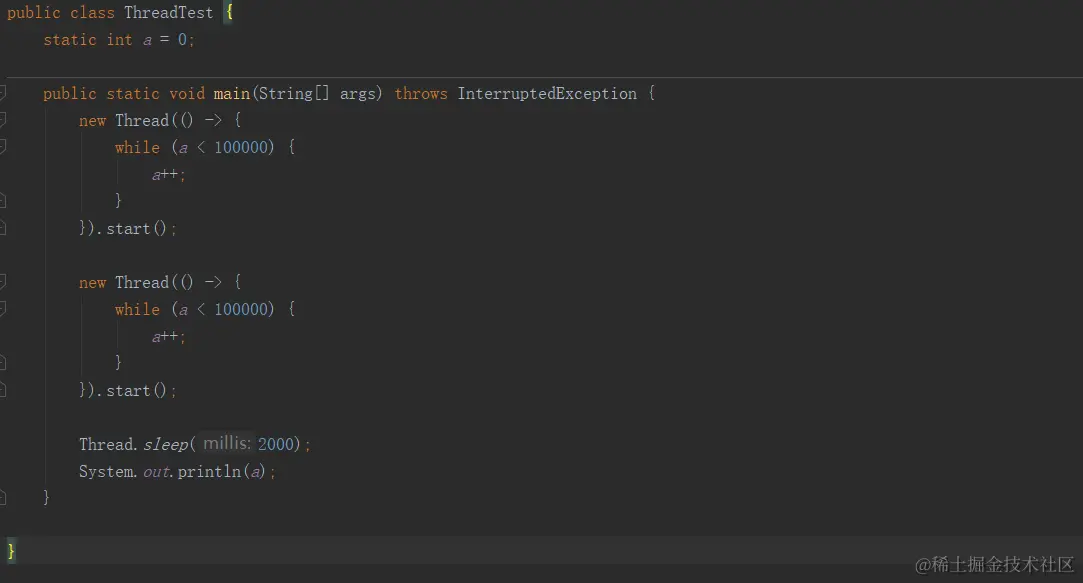Click fold end marker at second start() line
1083x583 pixels.
pos(3,390)
